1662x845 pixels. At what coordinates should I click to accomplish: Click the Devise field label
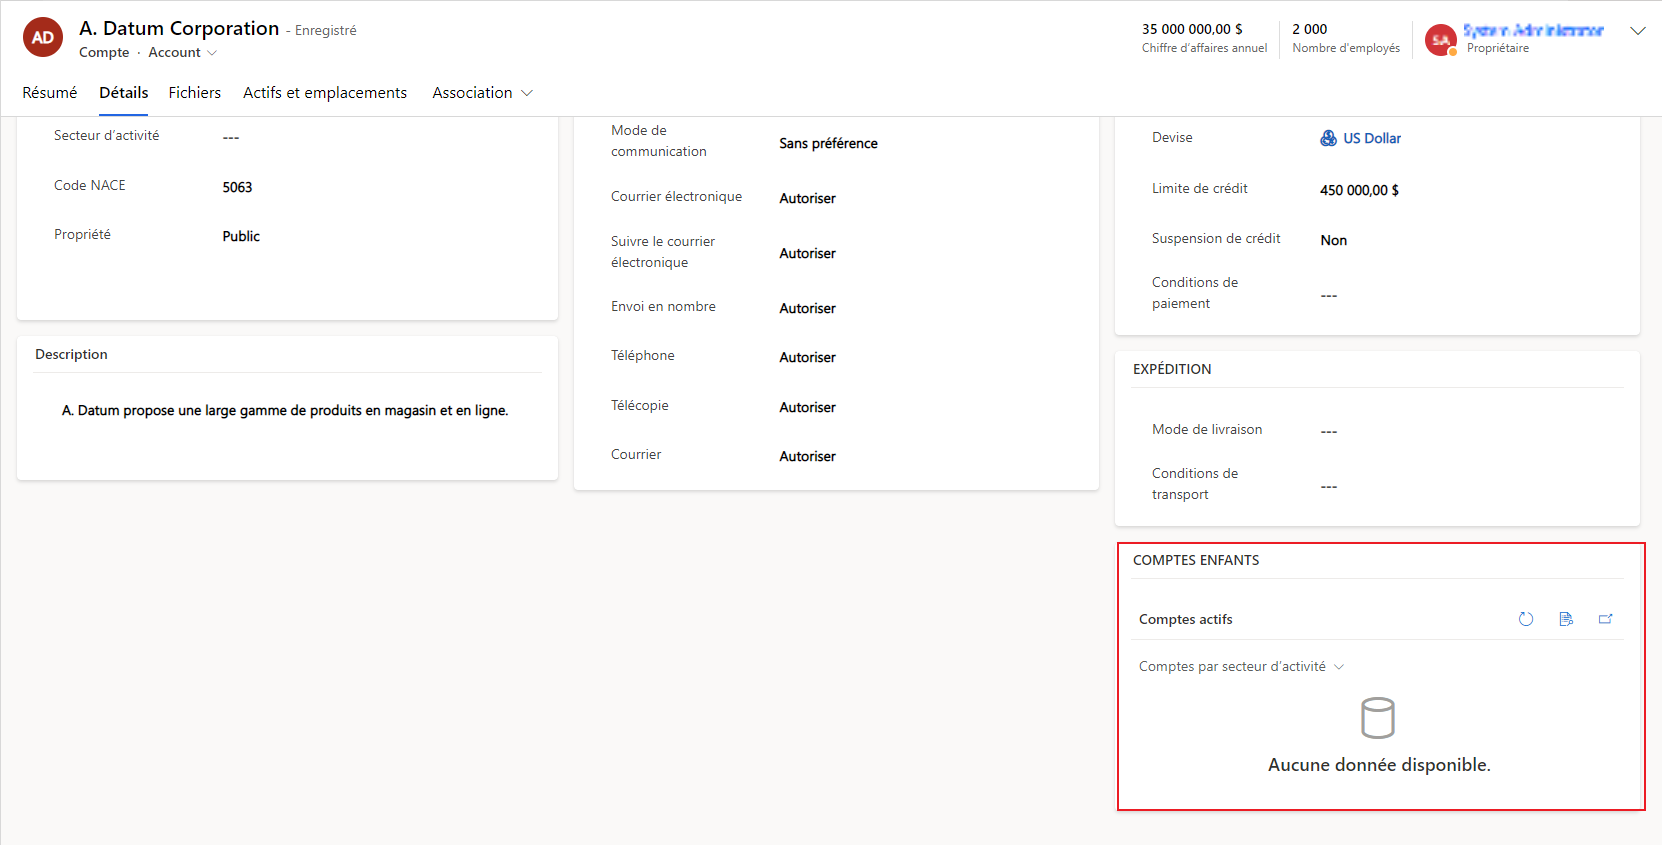click(1172, 137)
